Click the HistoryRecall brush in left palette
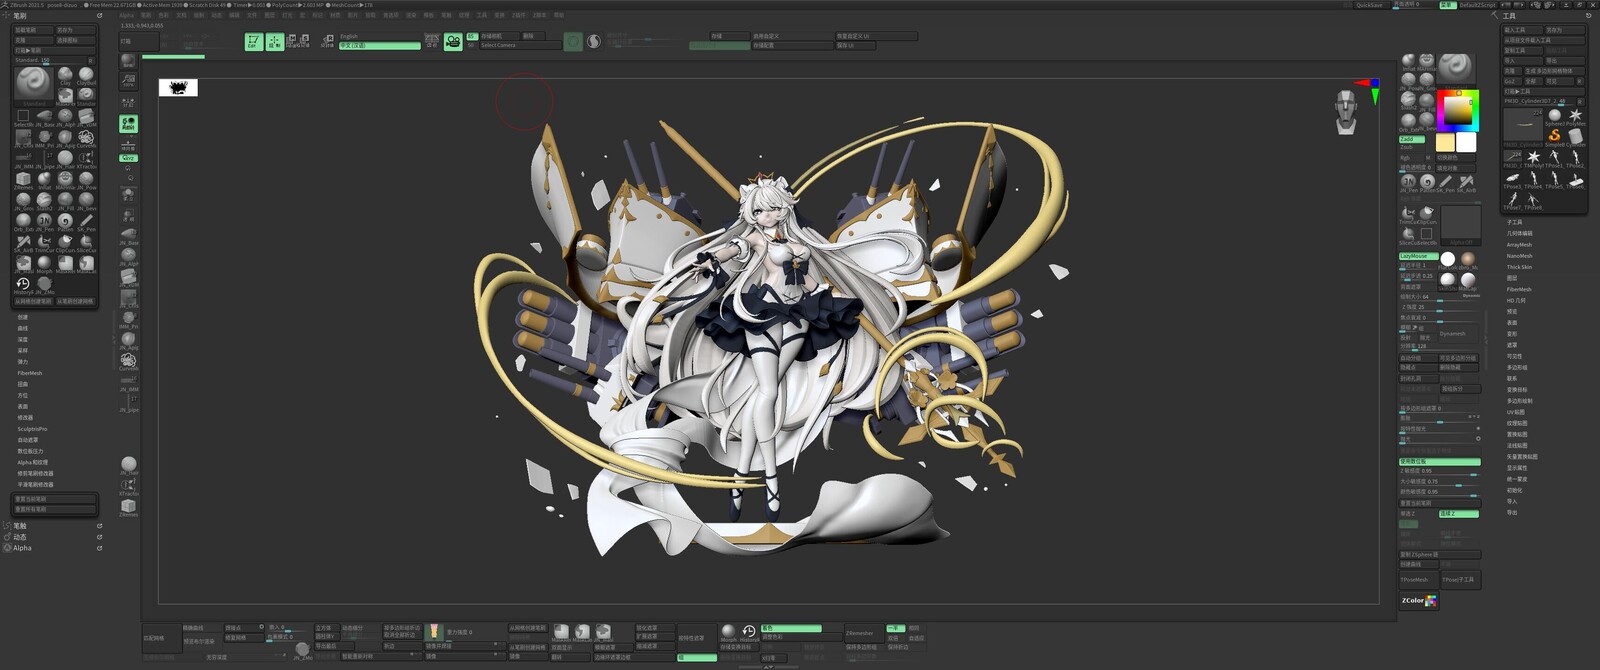 pyautogui.click(x=23, y=285)
